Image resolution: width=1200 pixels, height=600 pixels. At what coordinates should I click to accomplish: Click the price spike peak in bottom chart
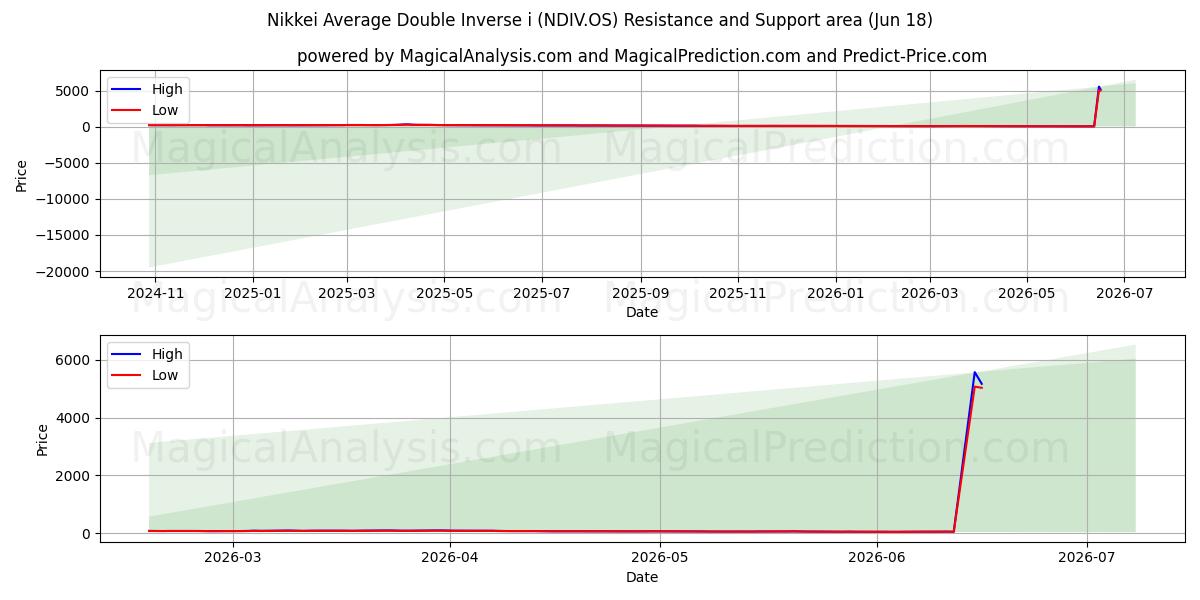(x=974, y=372)
